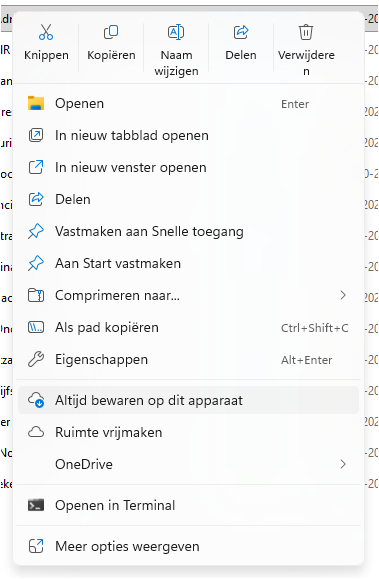Click the Verwijderen label
Screen dimensions: 379x579
point(306,63)
